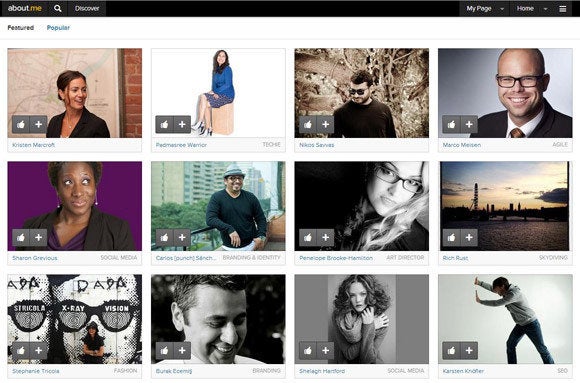This screenshot has height=383, width=580.
Task: Click the search magnifier icon
Action: point(58,9)
